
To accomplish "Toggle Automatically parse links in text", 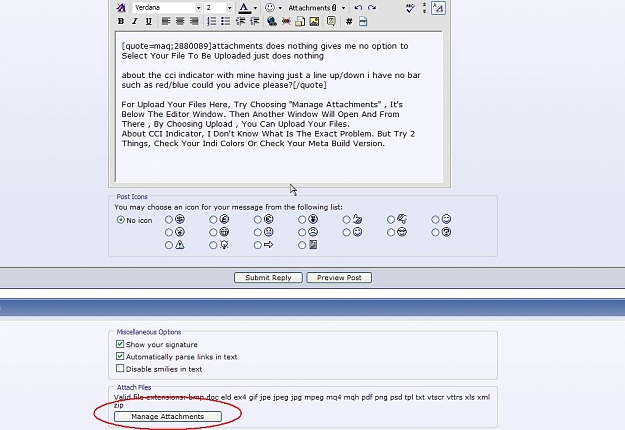I will pos(120,356).
